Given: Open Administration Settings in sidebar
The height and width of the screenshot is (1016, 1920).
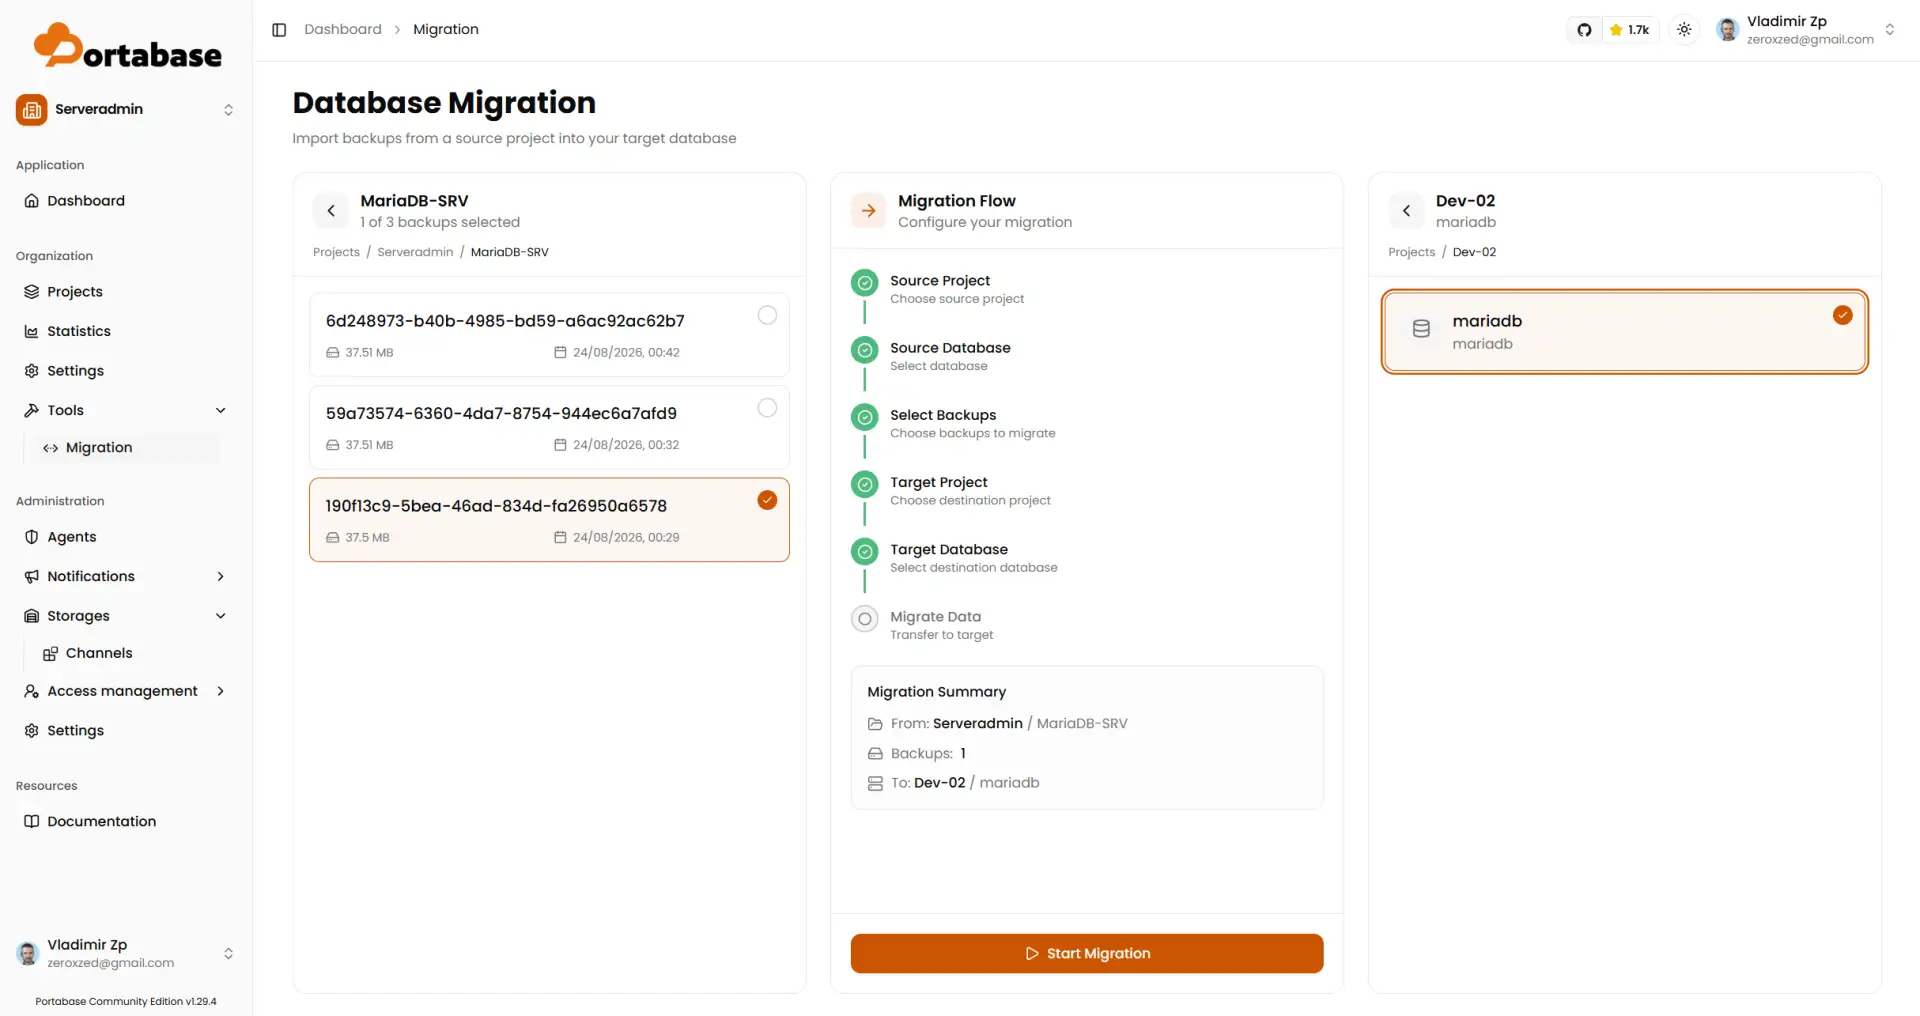Looking at the screenshot, I should pyautogui.click(x=126, y=731).
